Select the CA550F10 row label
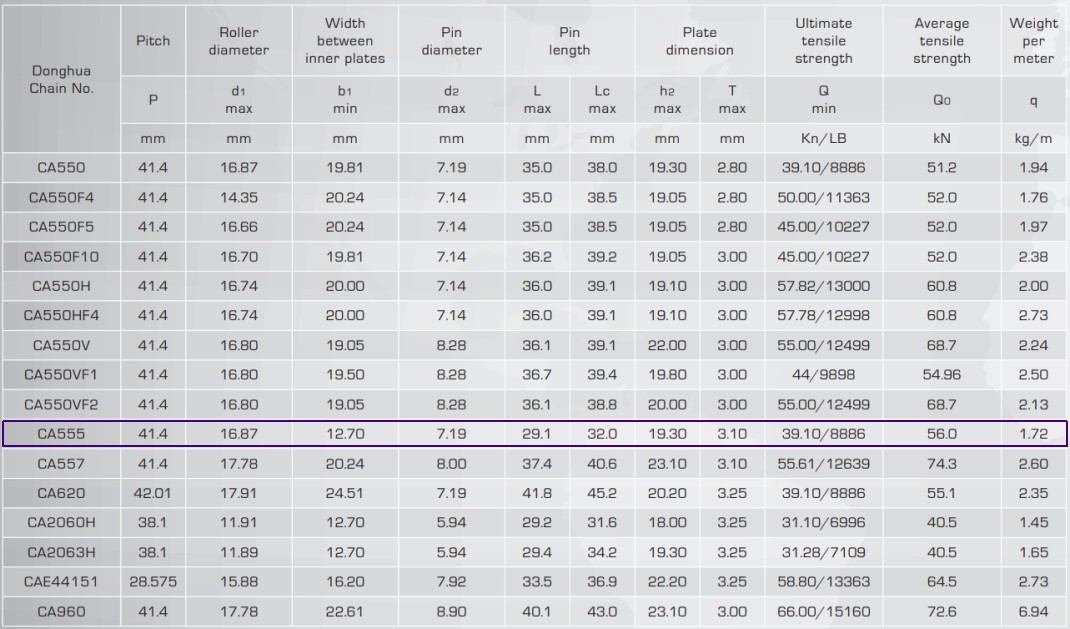 click(61, 257)
